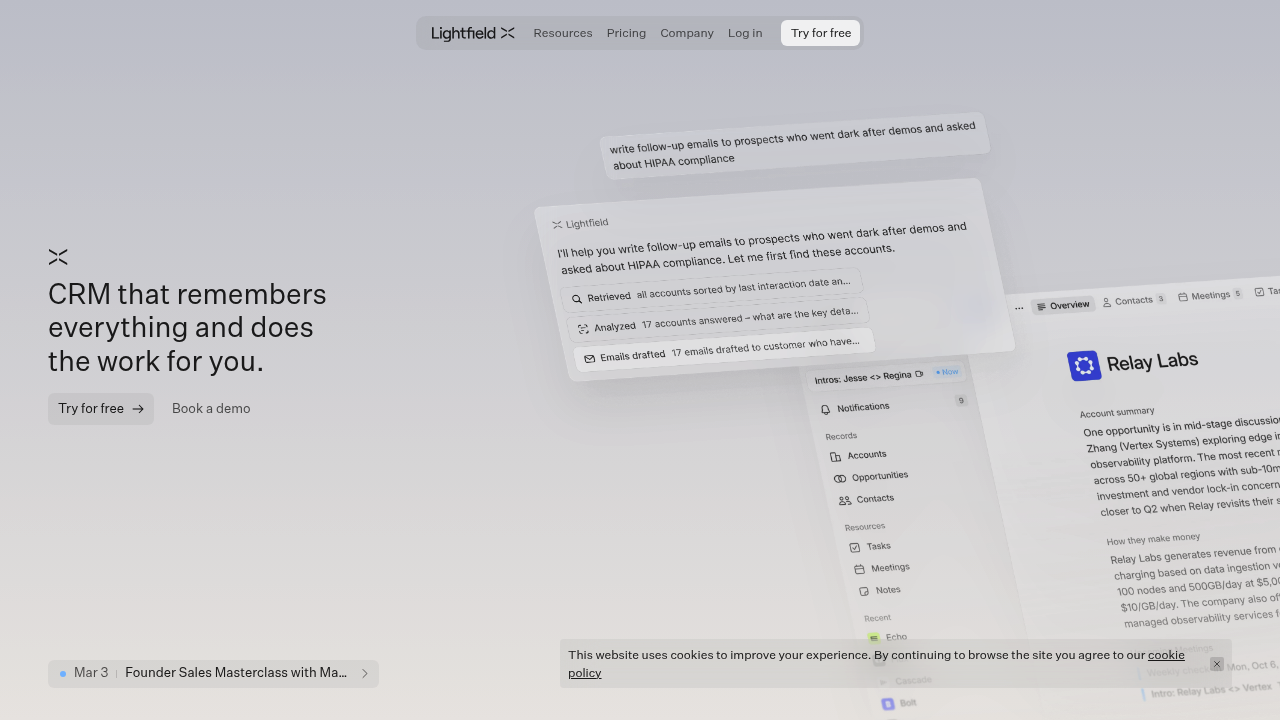Toggle the Now badge on the Intros banner
Screen dimensions: 1280x720
click(x=946, y=372)
